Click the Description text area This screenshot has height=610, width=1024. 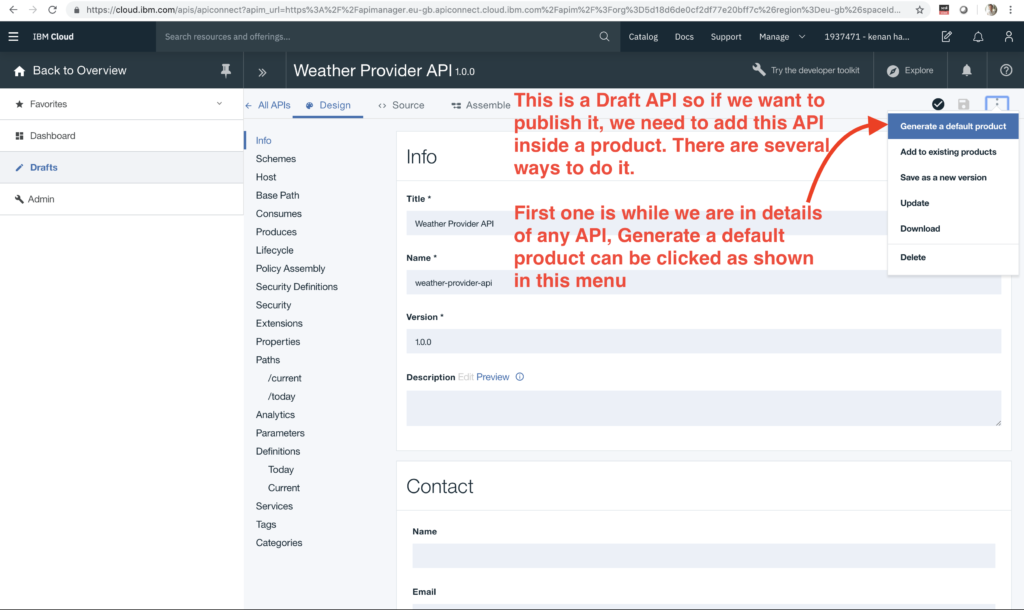click(703, 408)
